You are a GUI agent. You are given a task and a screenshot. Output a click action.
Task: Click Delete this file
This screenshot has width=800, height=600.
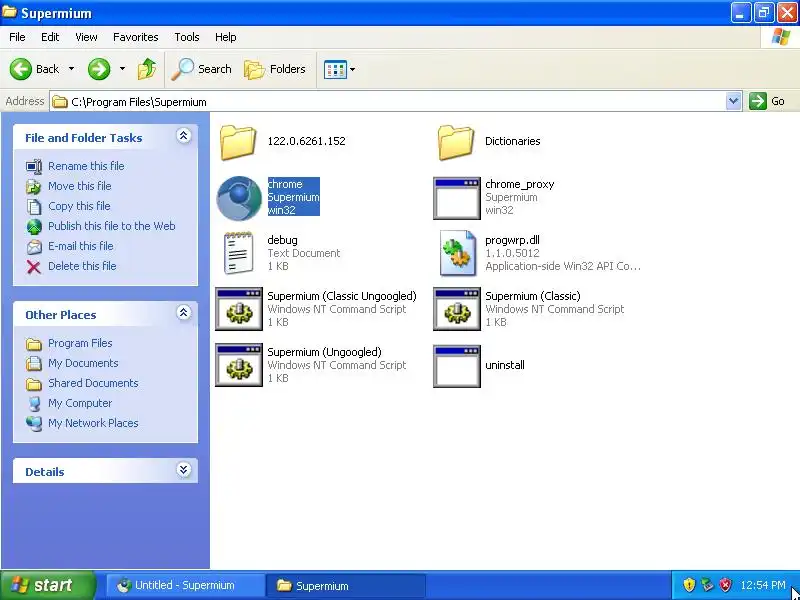click(x=82, y=266)
